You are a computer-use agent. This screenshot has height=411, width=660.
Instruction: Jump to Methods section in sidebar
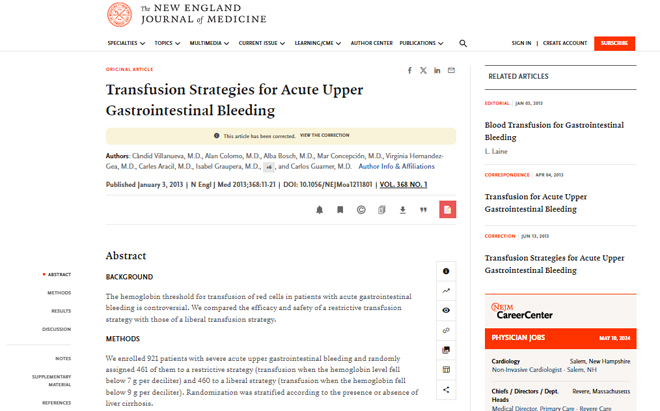[x=59, y=293]
